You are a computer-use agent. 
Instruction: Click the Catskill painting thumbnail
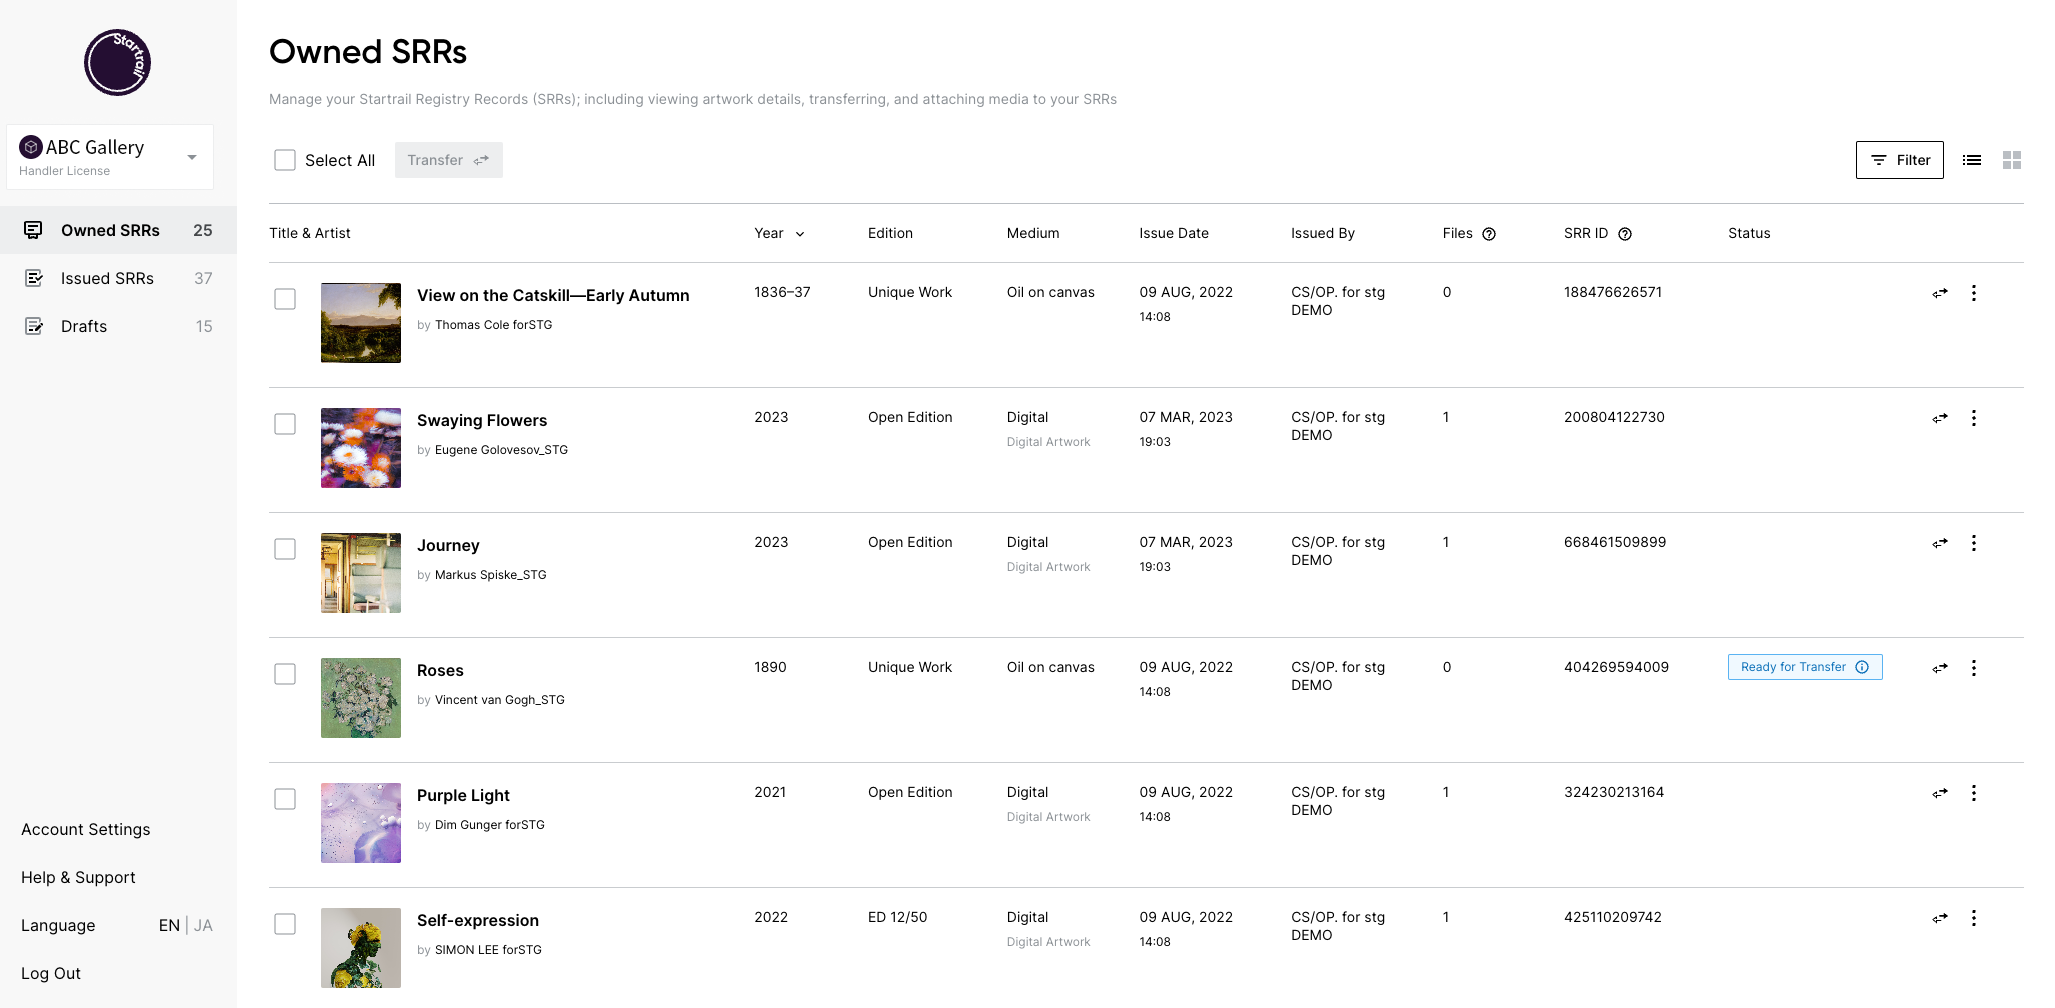(x=361, y=323)
